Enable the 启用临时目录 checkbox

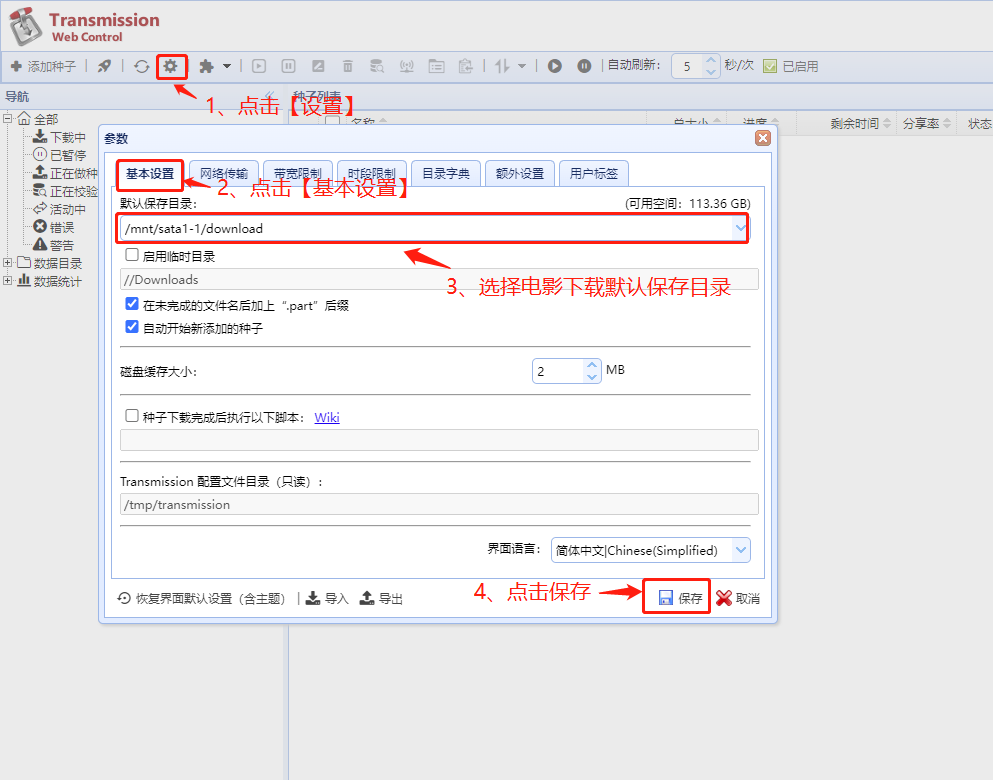click(132, 255)
